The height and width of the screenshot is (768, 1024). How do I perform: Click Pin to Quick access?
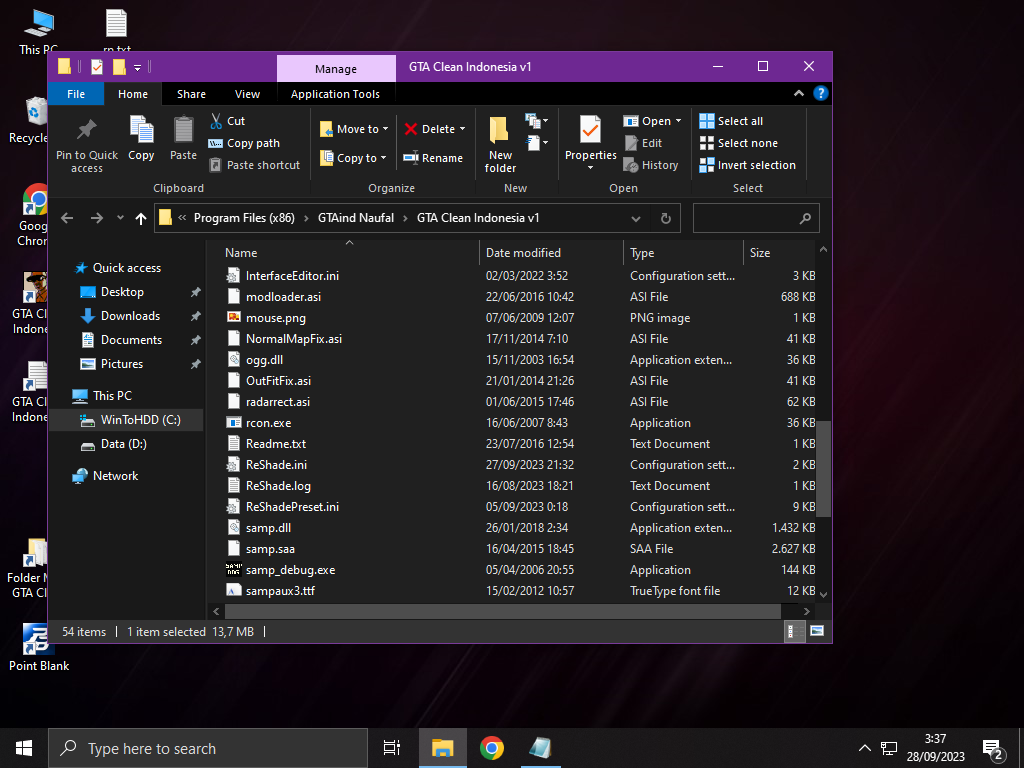(x=87, y=146)
